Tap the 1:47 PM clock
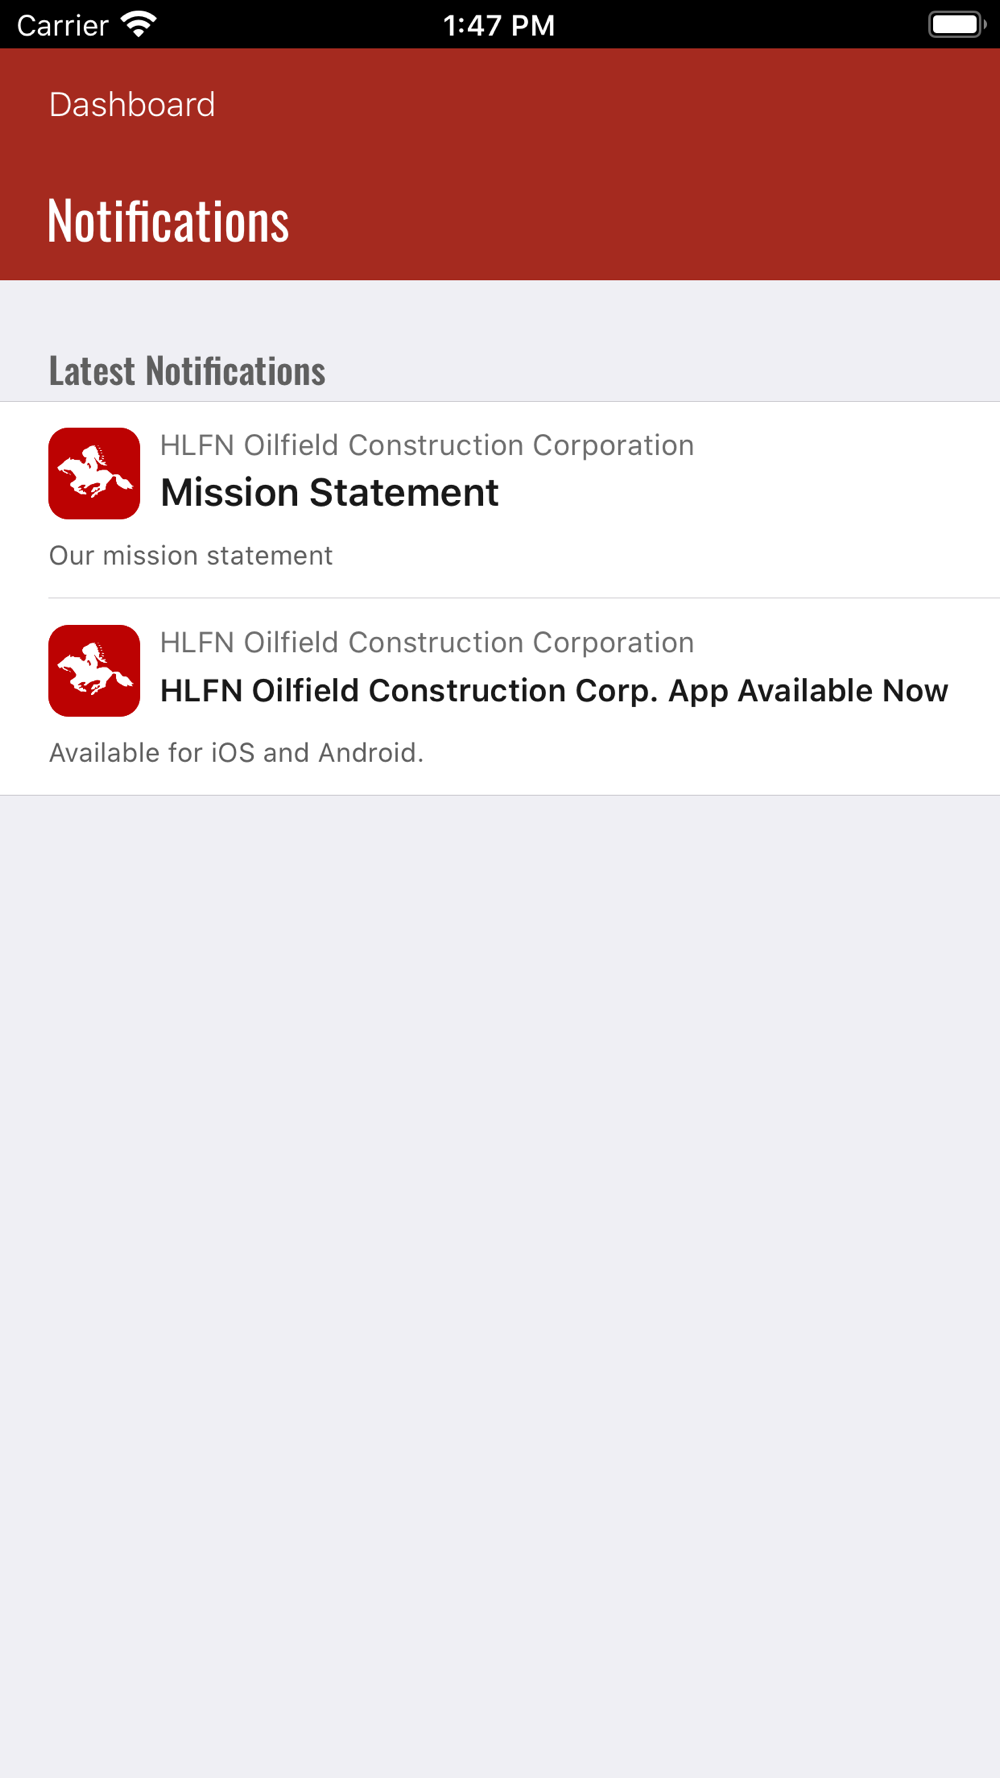The image size is (1000, 1778). pyautogui.click(x=498, y=25)
